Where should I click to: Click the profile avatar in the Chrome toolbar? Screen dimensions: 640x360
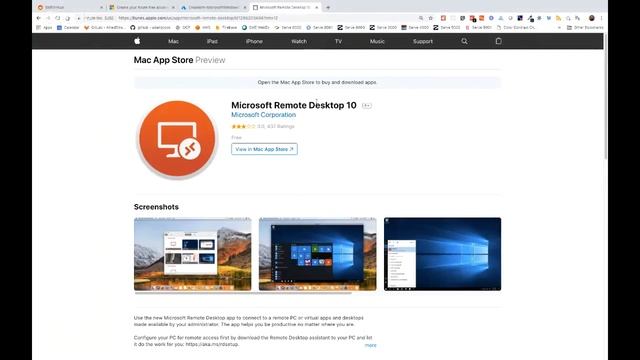click(x=591, y=18)
